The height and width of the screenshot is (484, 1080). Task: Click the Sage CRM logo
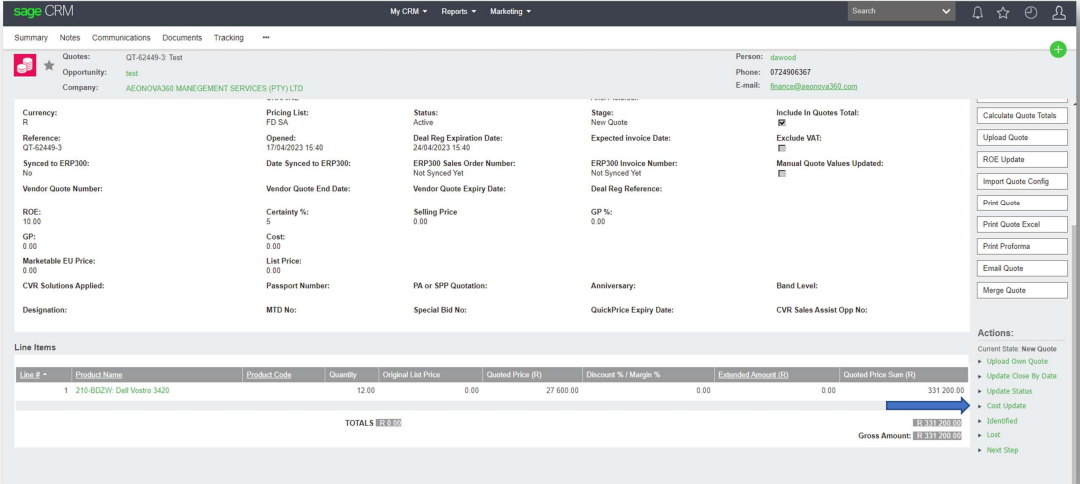pos(44,12)
